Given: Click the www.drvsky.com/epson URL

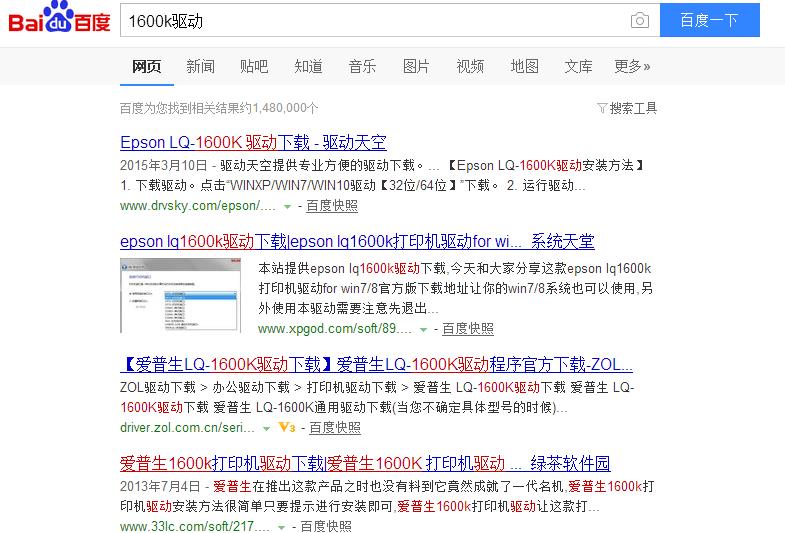Looking at the screenshot, I should (198, 206).
